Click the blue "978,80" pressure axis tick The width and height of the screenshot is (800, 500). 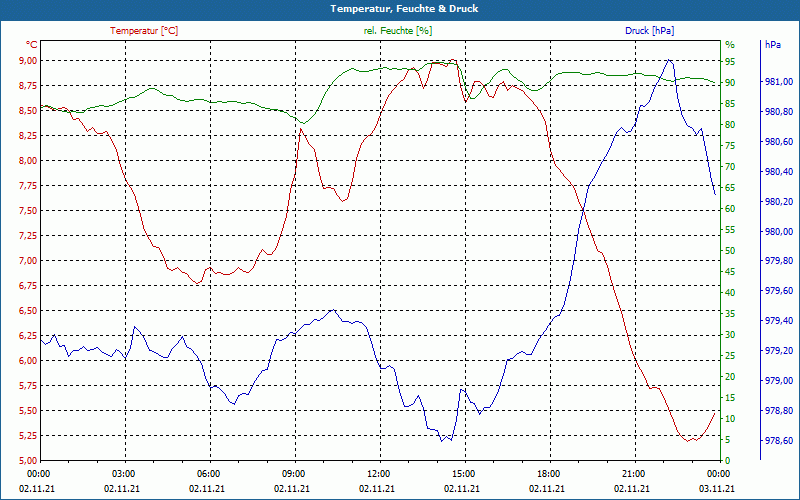[x=779, y=411]
